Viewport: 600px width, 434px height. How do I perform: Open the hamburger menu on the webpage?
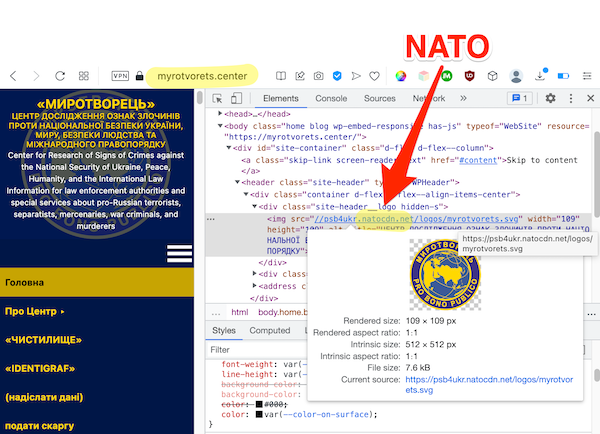click(179, 253)
